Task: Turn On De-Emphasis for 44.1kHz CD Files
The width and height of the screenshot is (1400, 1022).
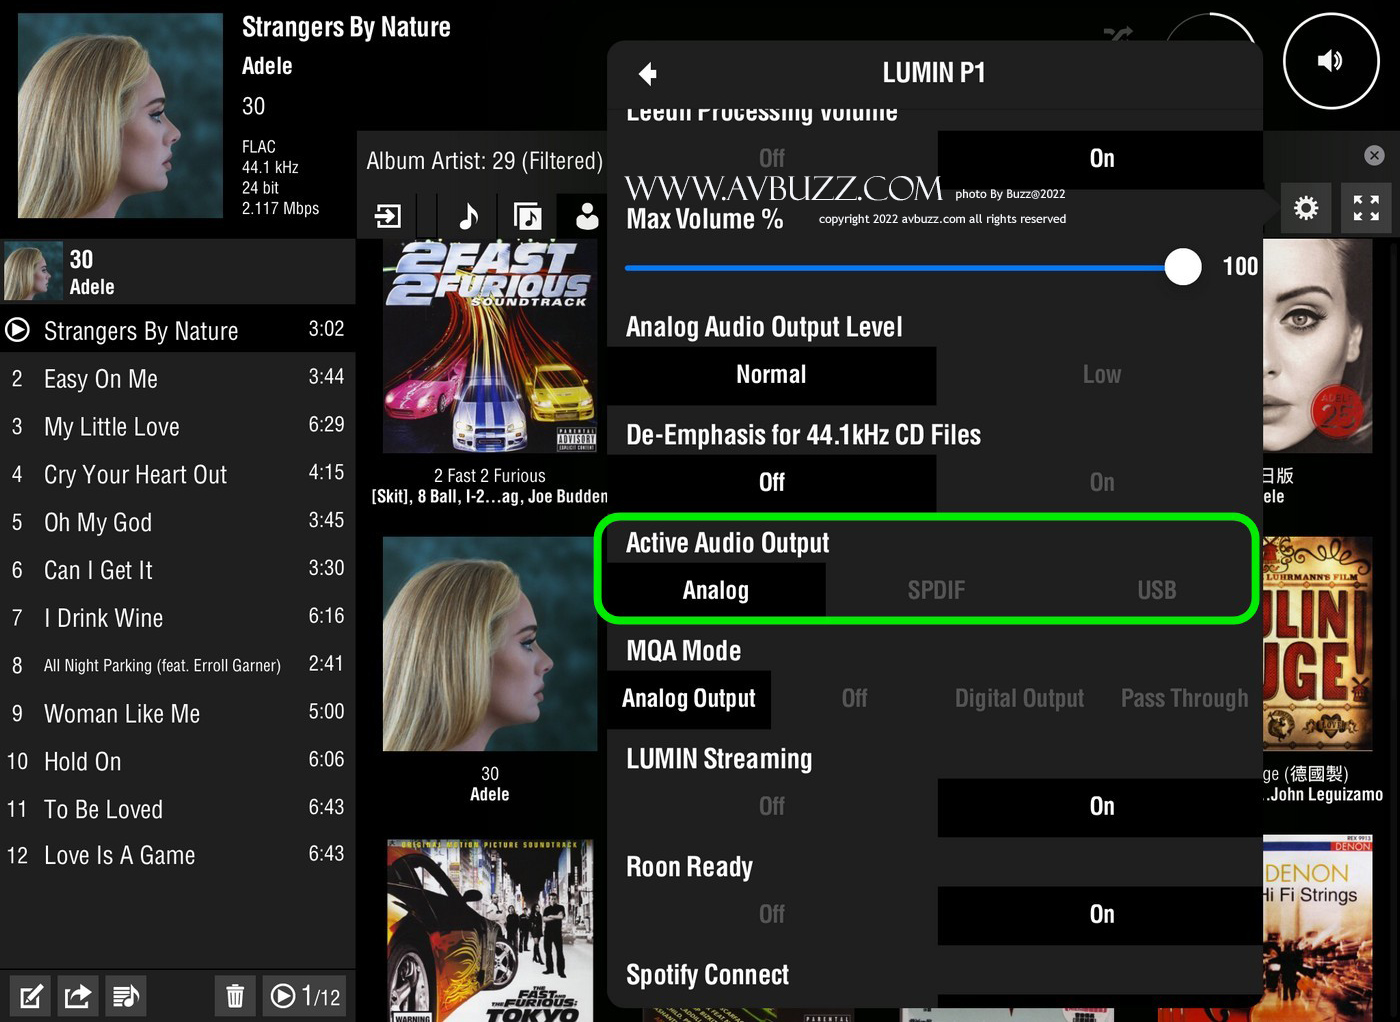Action: click(1101, 483)
